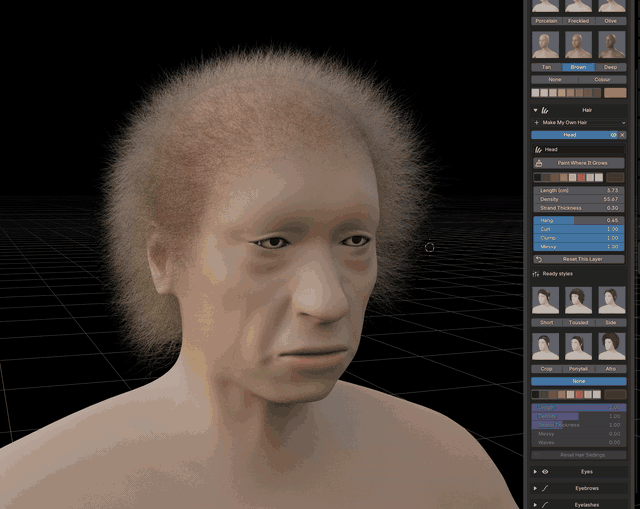The image size is (640, 509).
Task: Click the lower Density slider at 1.00
Action: pyautogui.click(x=579, y=416)
